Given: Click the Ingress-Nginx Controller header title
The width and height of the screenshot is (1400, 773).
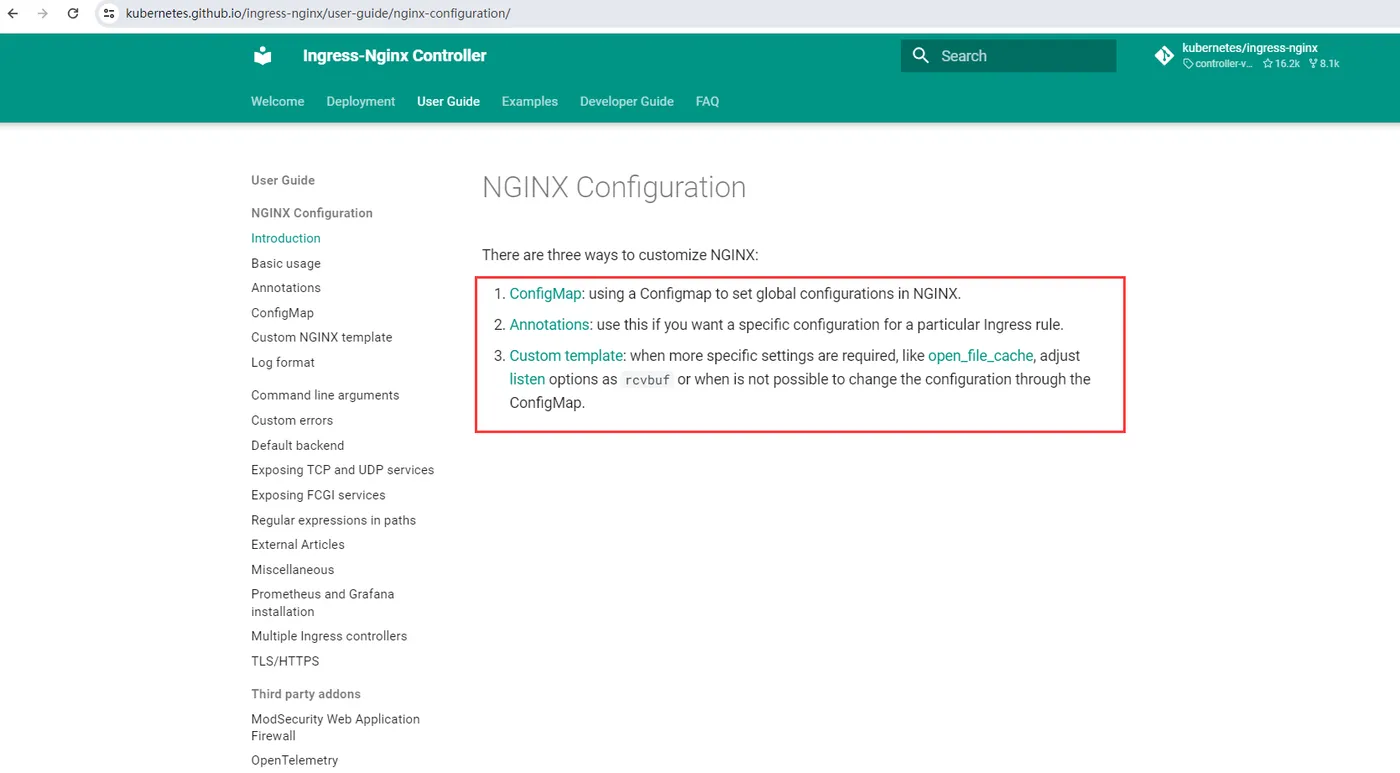Looking at the screenshot, I should [395, 56].
